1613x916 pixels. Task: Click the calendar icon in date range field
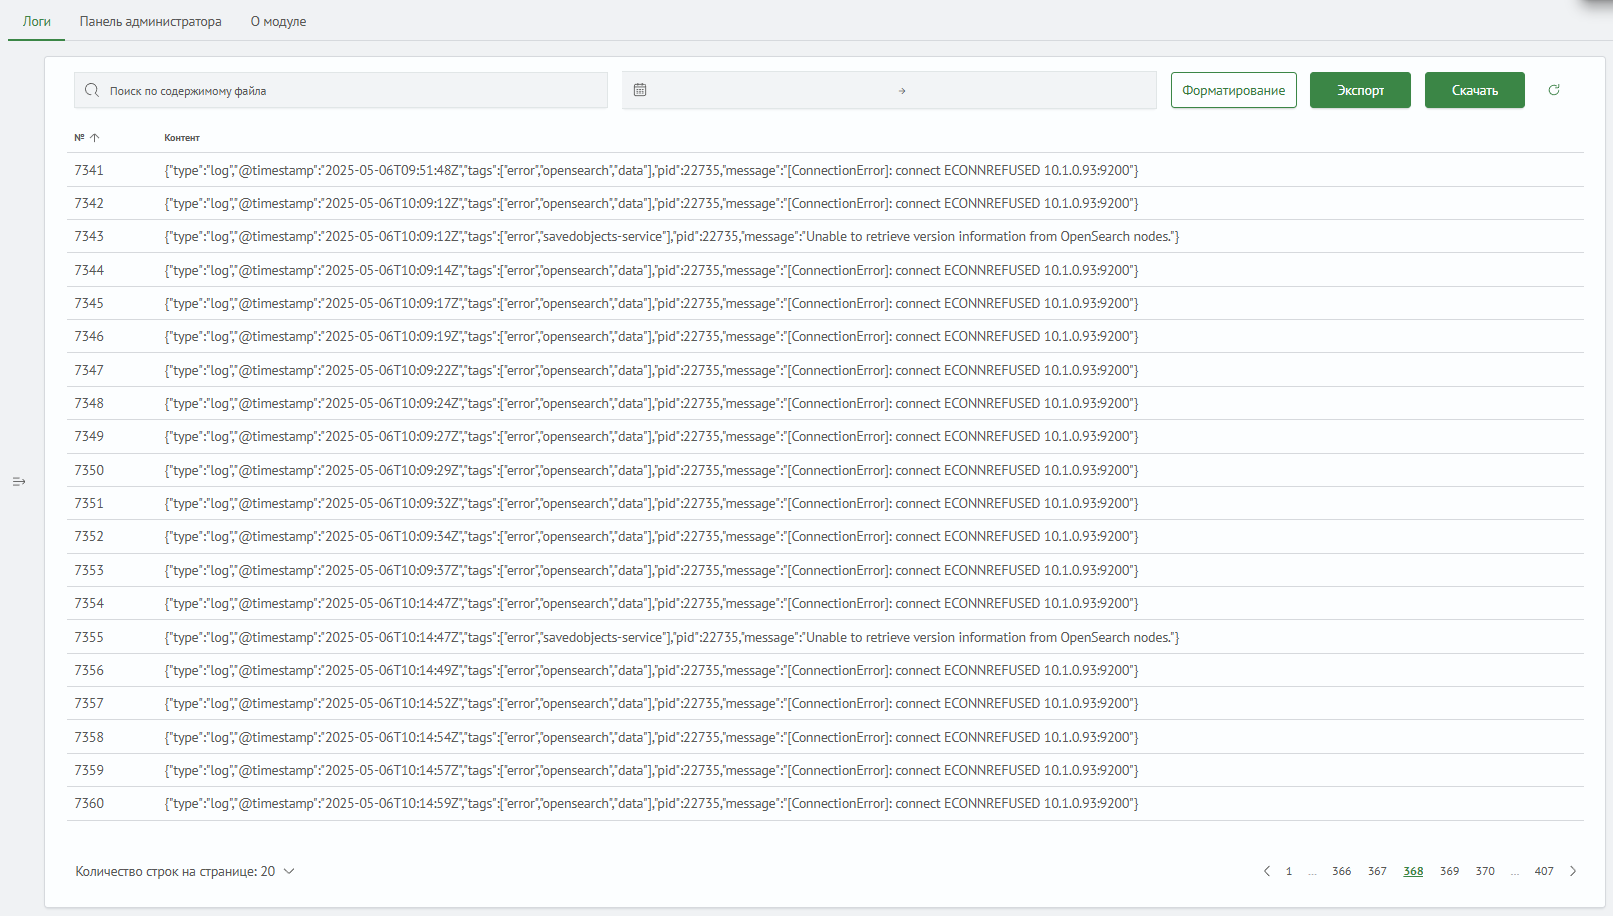click(640, 90)
